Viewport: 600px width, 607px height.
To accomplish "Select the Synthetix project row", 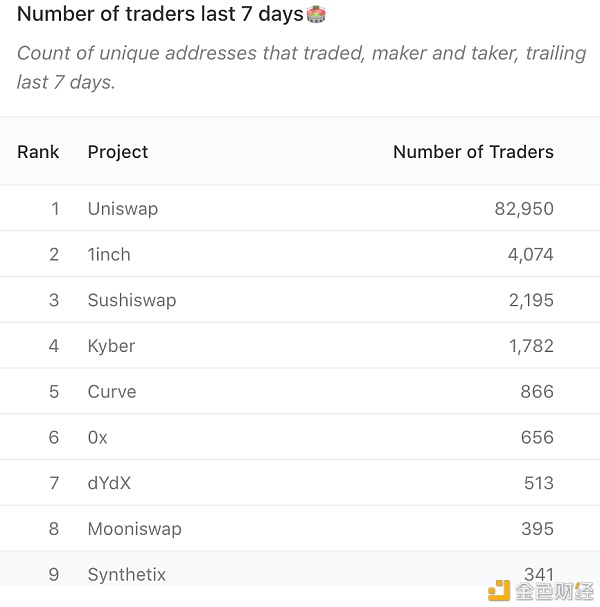I will pos(300,574).
